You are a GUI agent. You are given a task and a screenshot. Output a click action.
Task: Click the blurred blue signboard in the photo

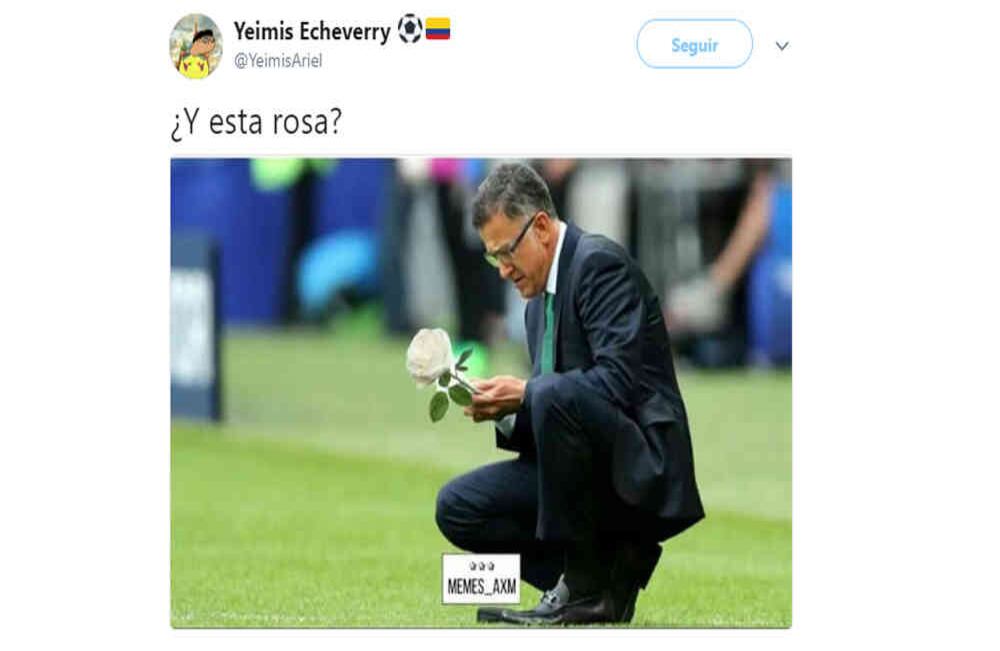pos(195,330)
